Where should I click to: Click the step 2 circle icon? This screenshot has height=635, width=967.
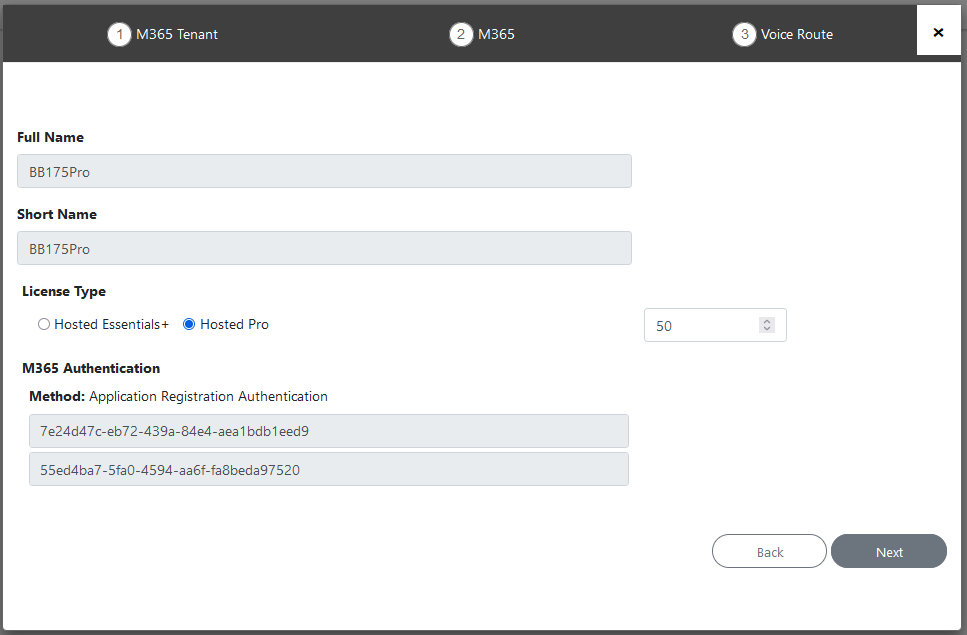pyautogui.click(x=461, y=35)
